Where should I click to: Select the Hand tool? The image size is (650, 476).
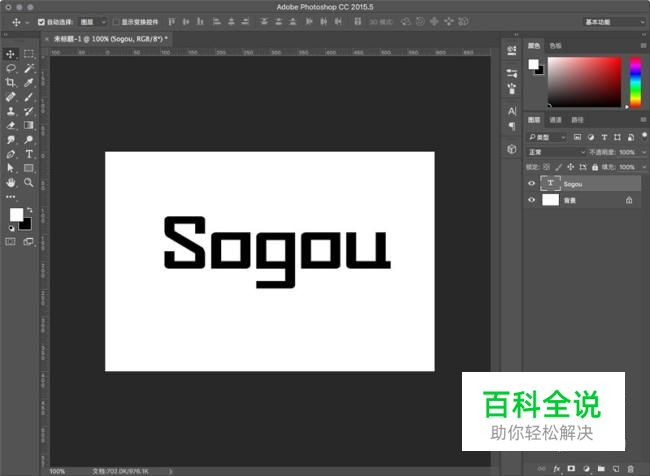coord(11,182)
